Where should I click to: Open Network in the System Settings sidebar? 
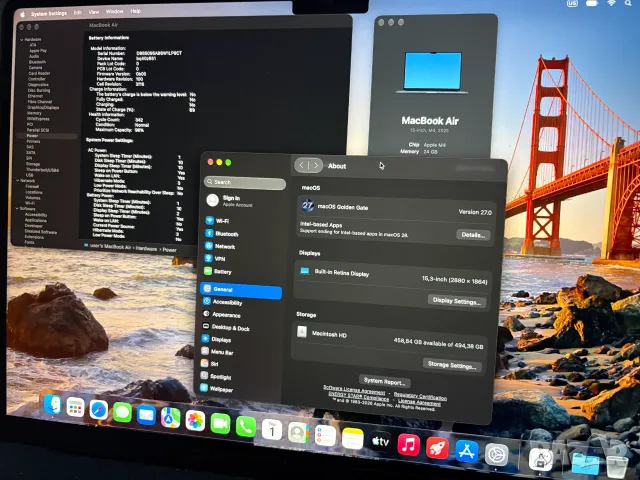tap(220, 246)
